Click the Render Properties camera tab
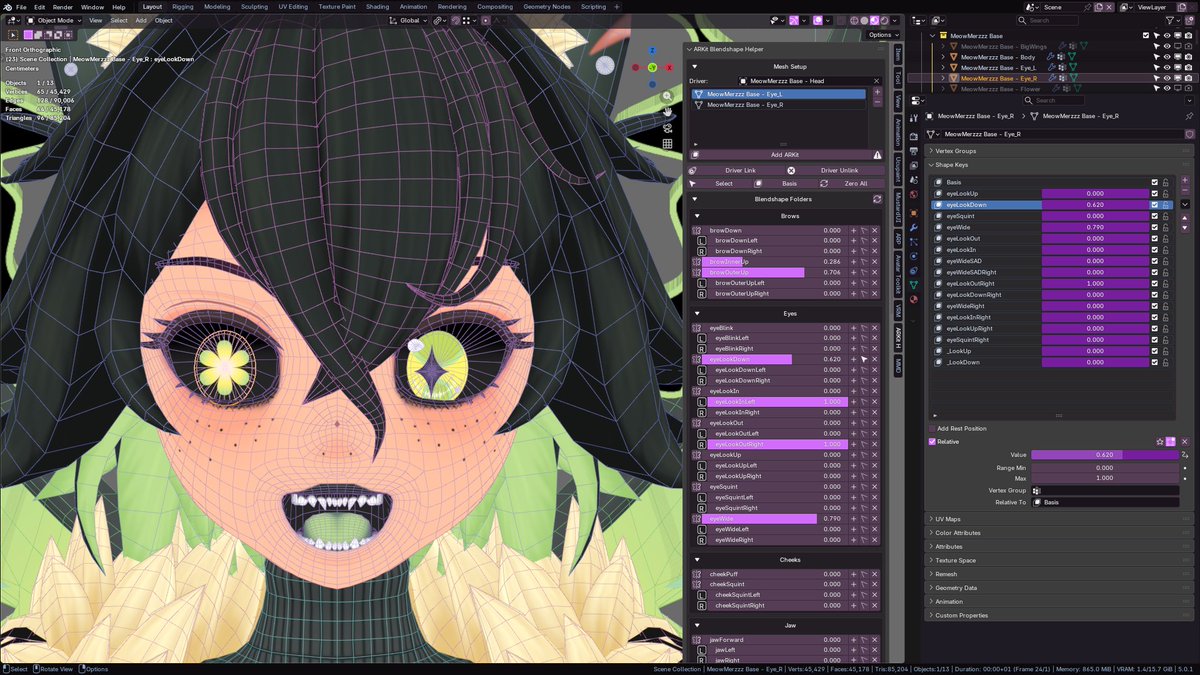This screenshot has height=675, width=1200. point(914,136)
